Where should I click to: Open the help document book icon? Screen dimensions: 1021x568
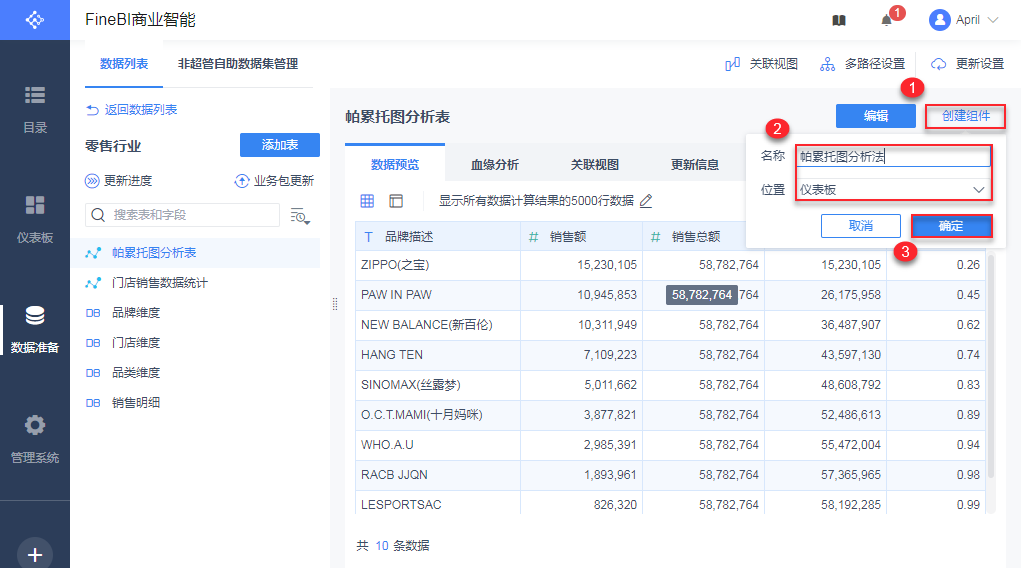click(839, 20)
